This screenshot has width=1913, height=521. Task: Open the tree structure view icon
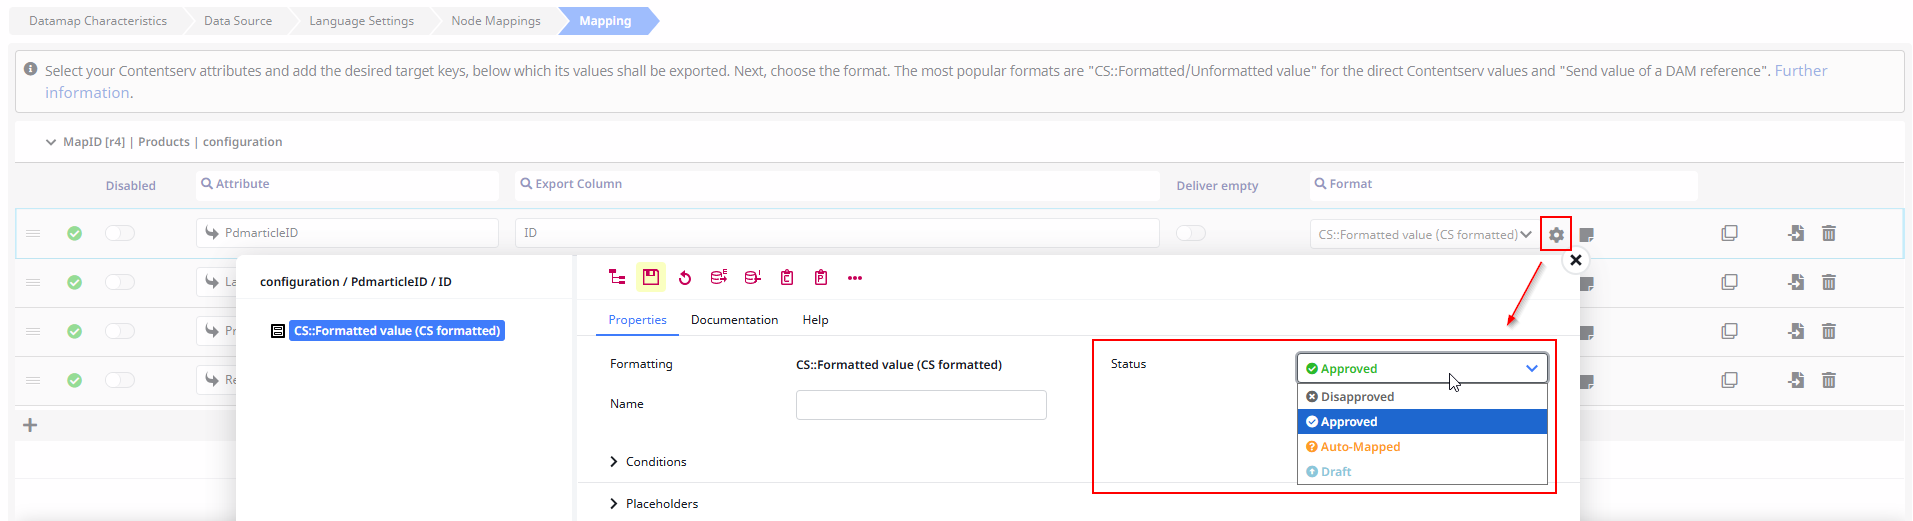617,278
